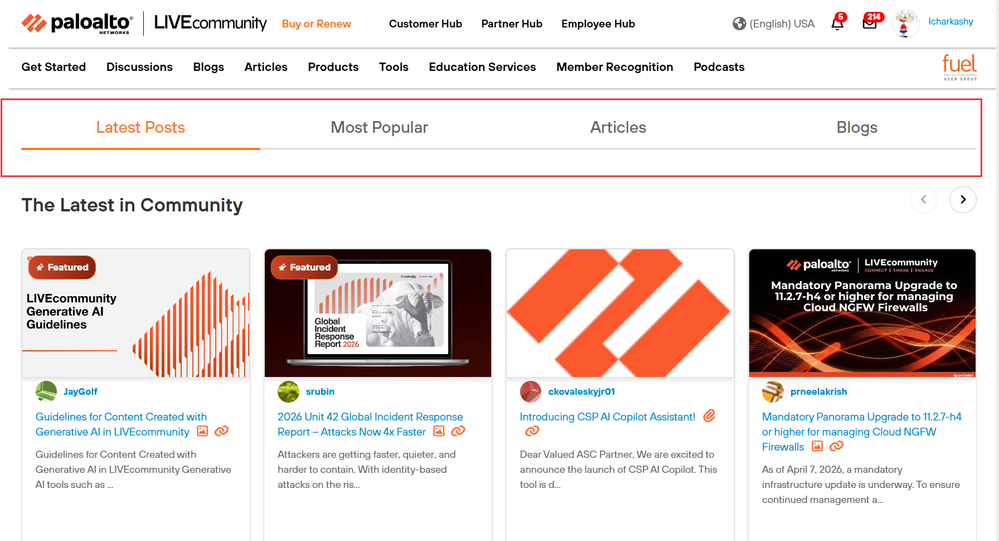Go to the next carousel slide arrow
999x541 pixels.
coord(963,199)
